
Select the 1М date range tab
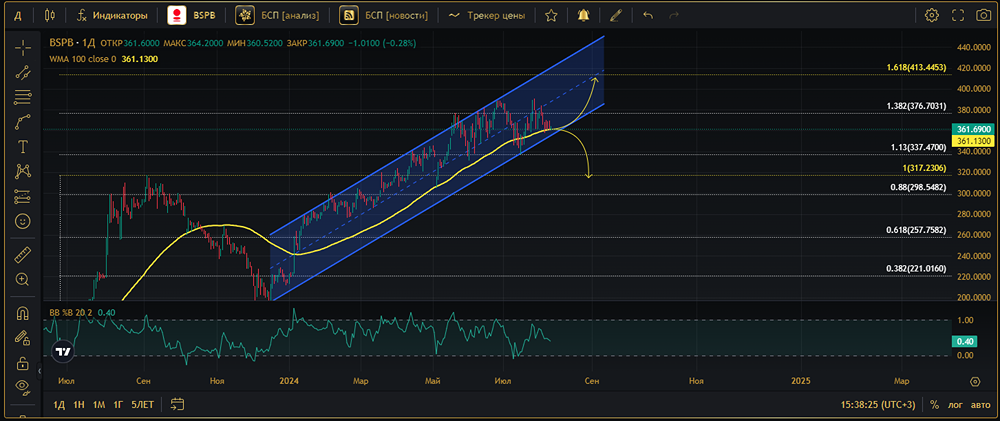99,404
